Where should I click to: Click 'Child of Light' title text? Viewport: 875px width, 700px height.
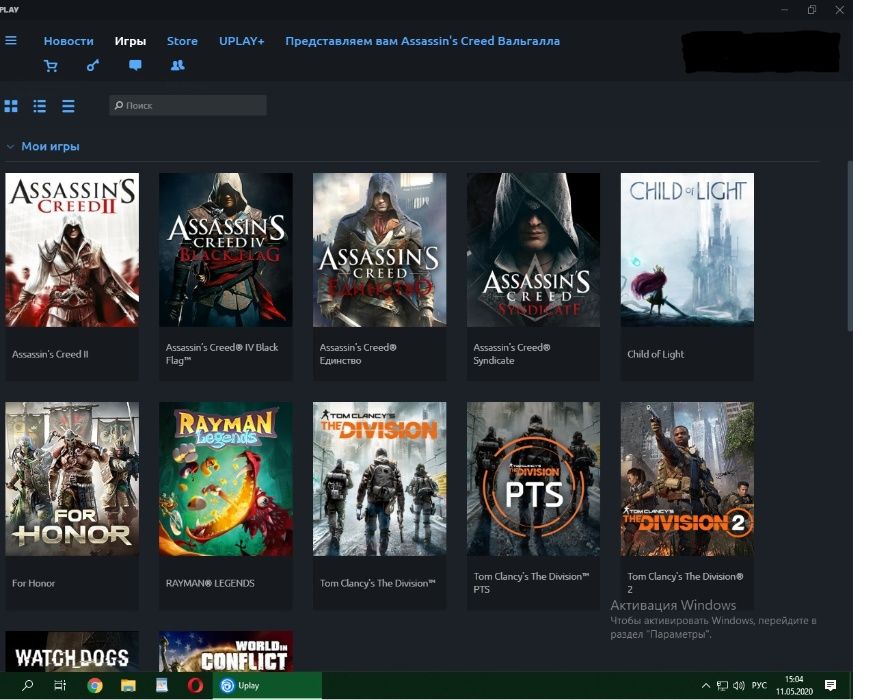tap(655, 354)
